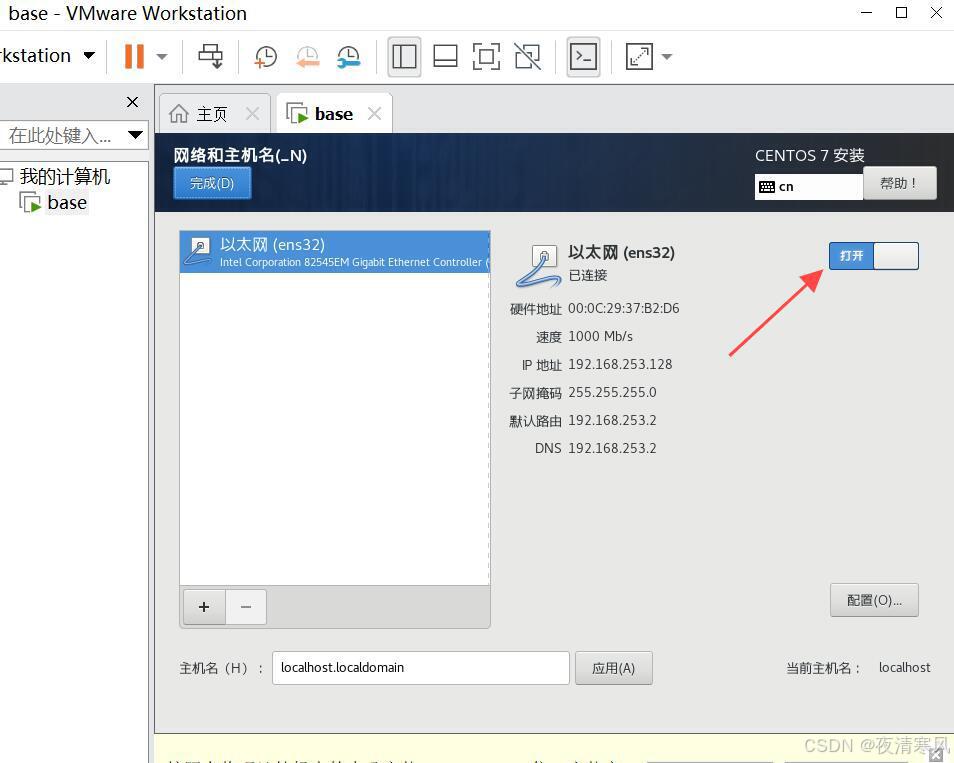This screenshot has height=763, width=954.
Task: Click the cn keyboard layout selector
Action: click(809, 186)
